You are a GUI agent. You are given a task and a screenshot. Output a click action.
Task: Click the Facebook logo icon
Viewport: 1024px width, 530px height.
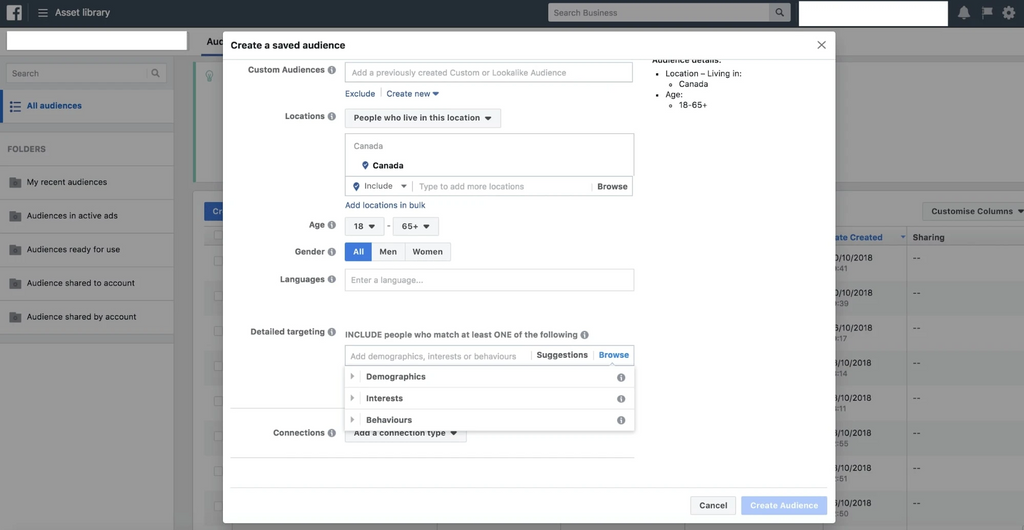[x=14, y=13]
